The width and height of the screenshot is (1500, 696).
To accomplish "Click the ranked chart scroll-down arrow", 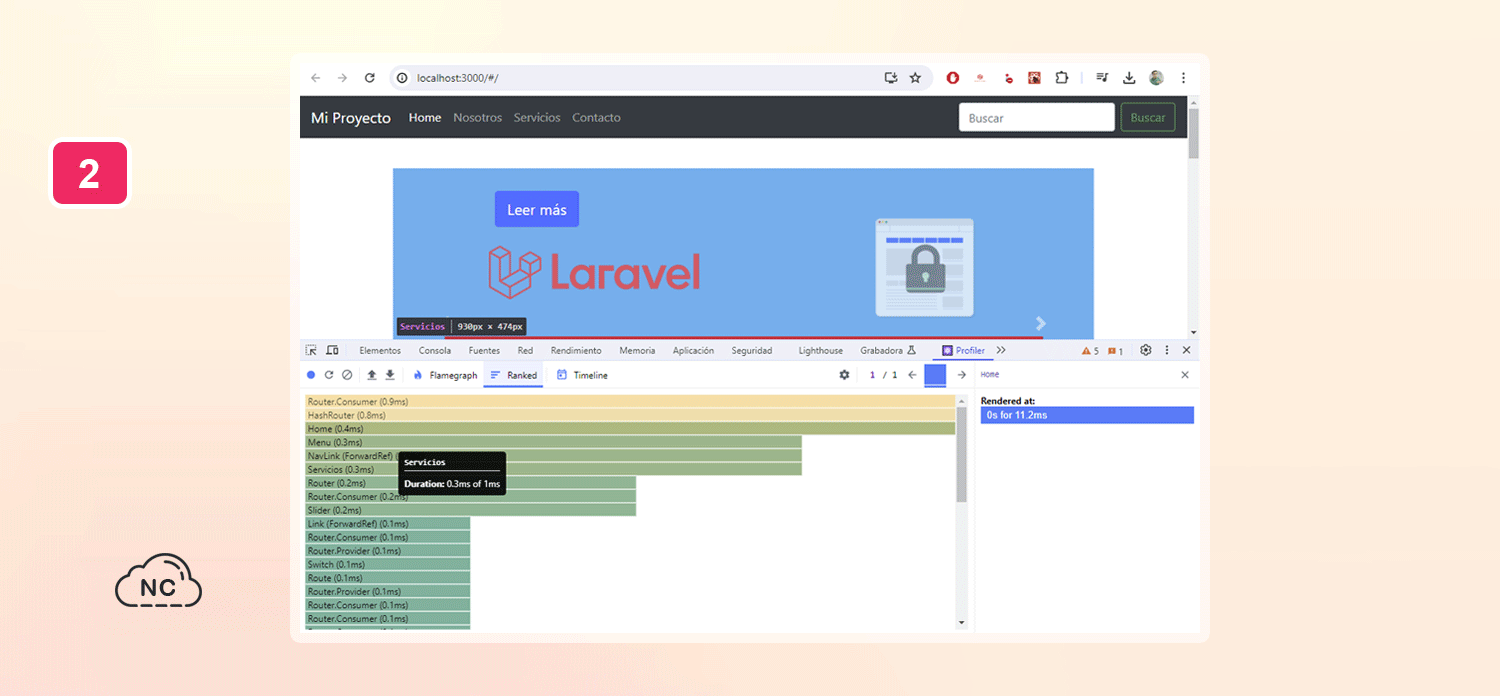I will [x=962, y=622].
